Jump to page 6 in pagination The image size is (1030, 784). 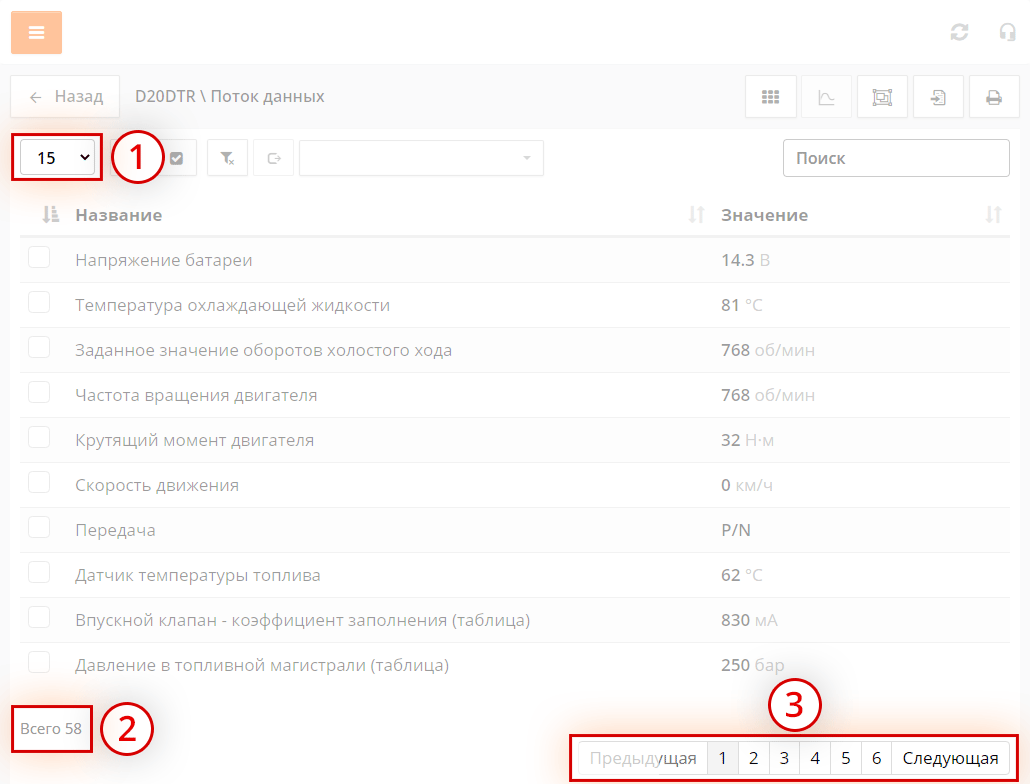(876, 758)
